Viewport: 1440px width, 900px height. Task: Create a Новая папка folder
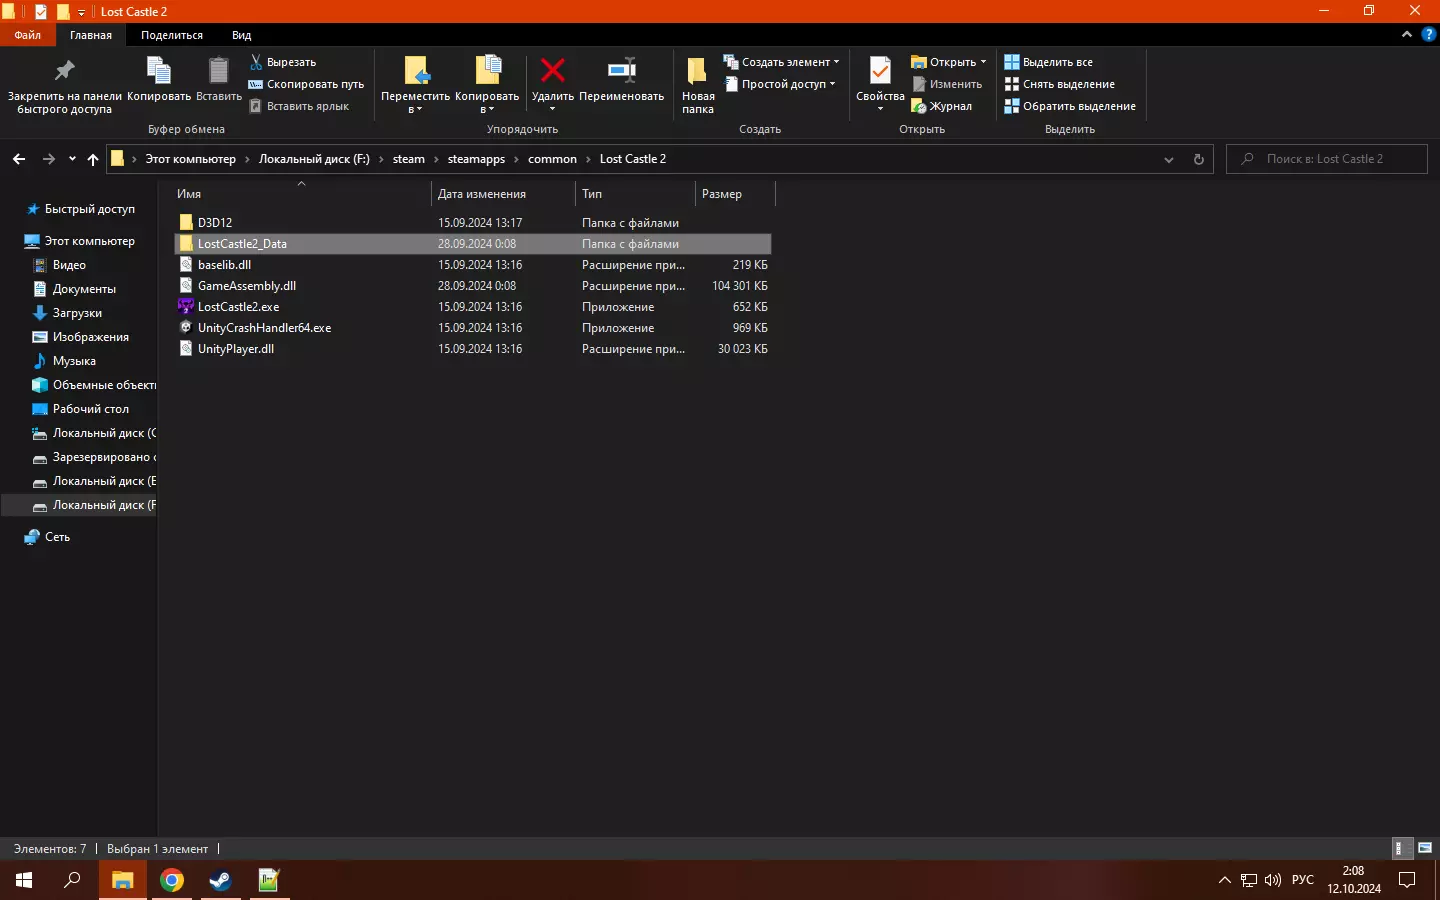coord(698,85)
